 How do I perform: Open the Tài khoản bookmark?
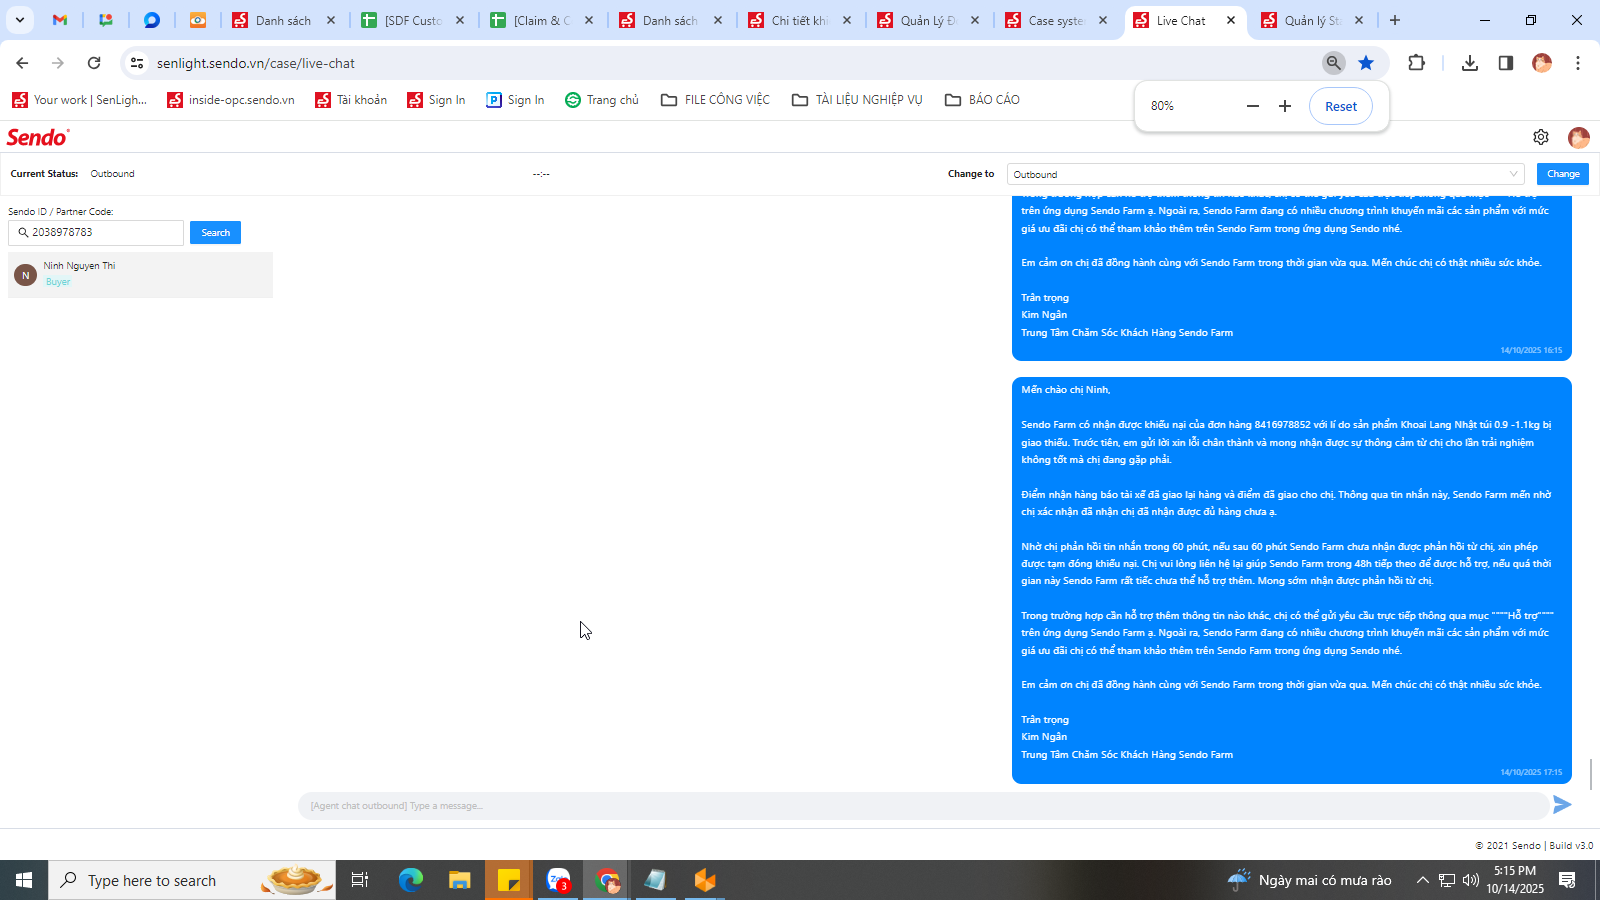point(351,100)
